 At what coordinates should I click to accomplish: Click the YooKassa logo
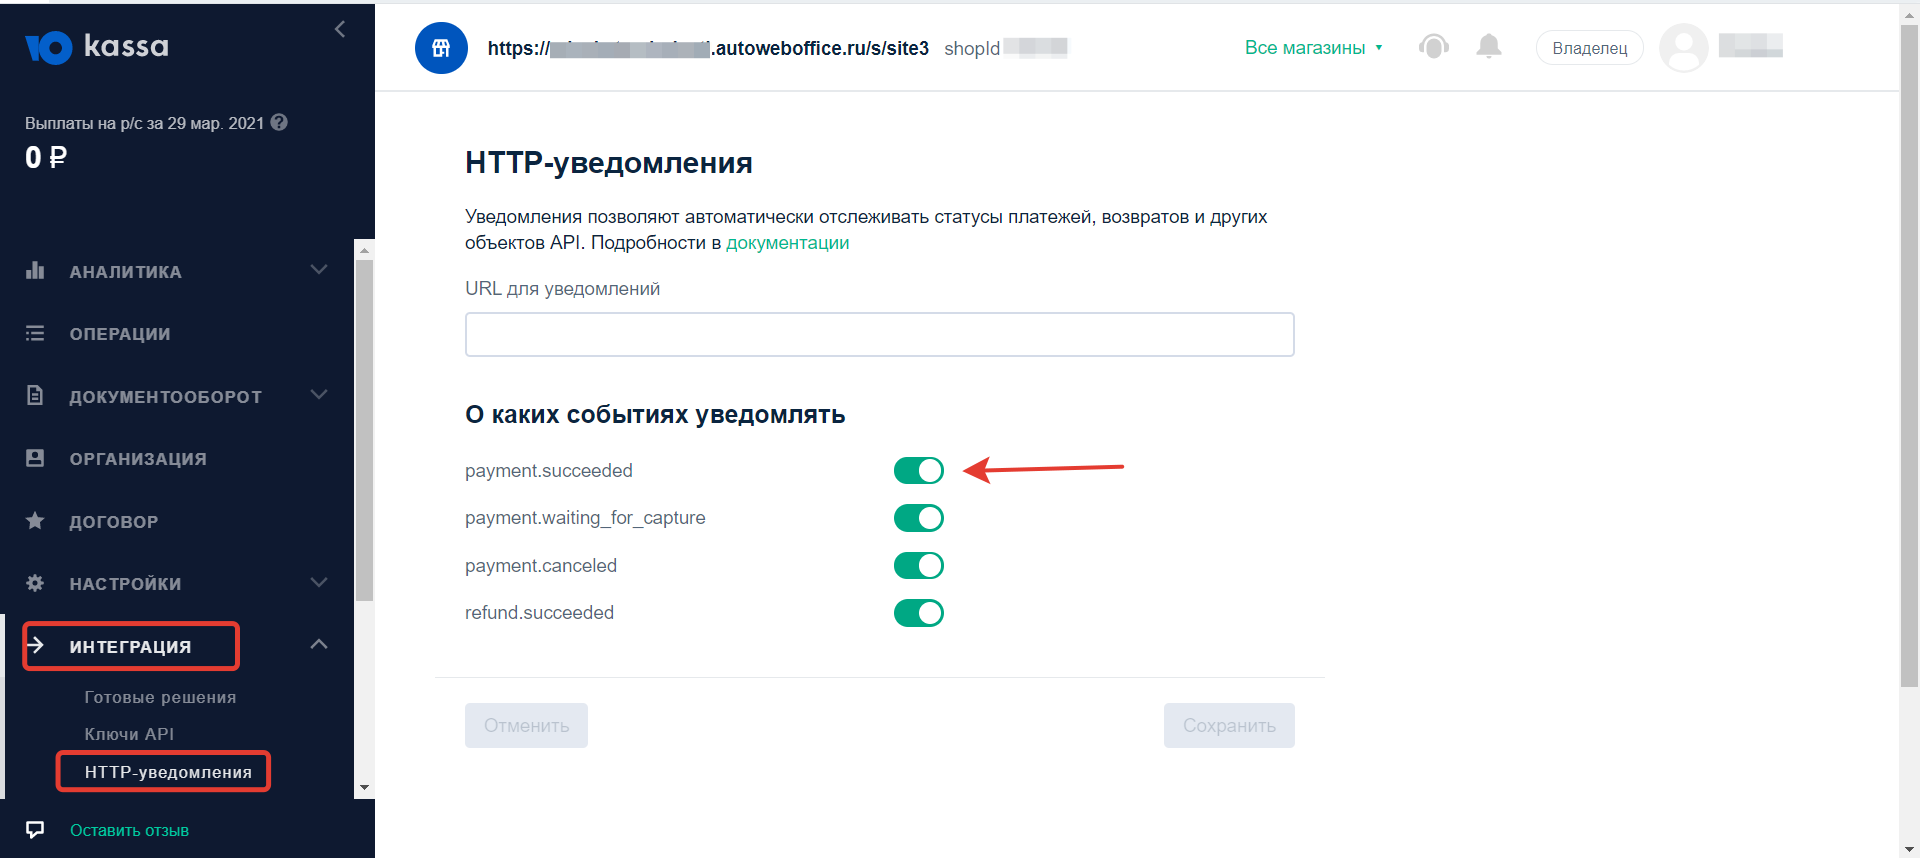point(97,47)
